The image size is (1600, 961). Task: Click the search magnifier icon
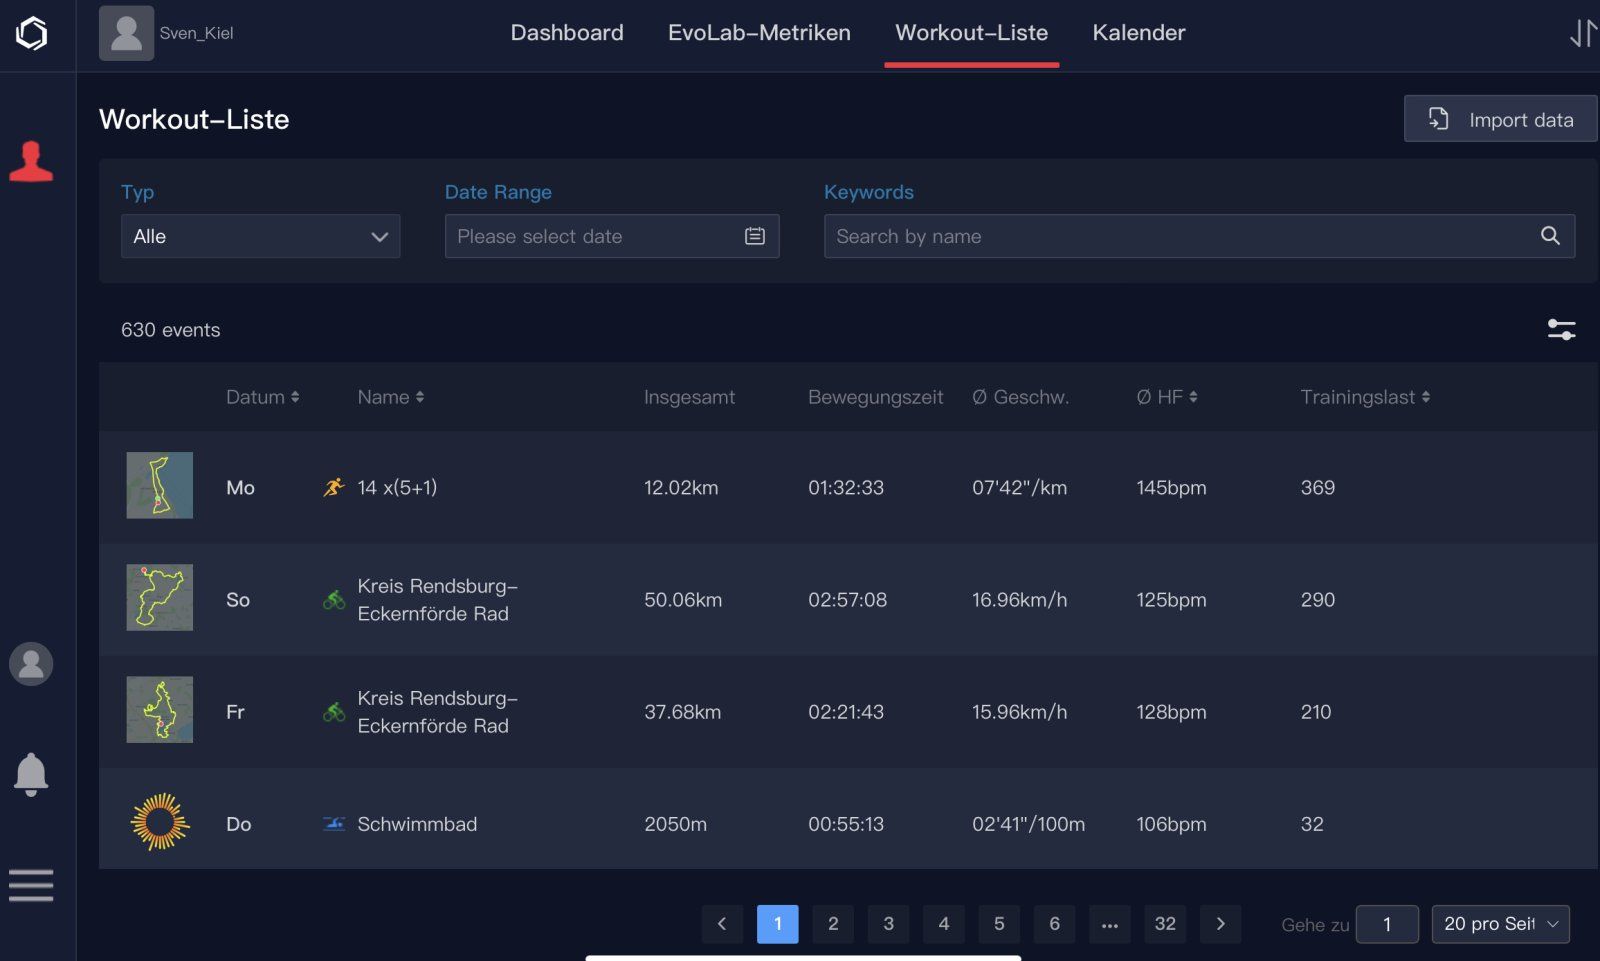tap(1550, 236)
